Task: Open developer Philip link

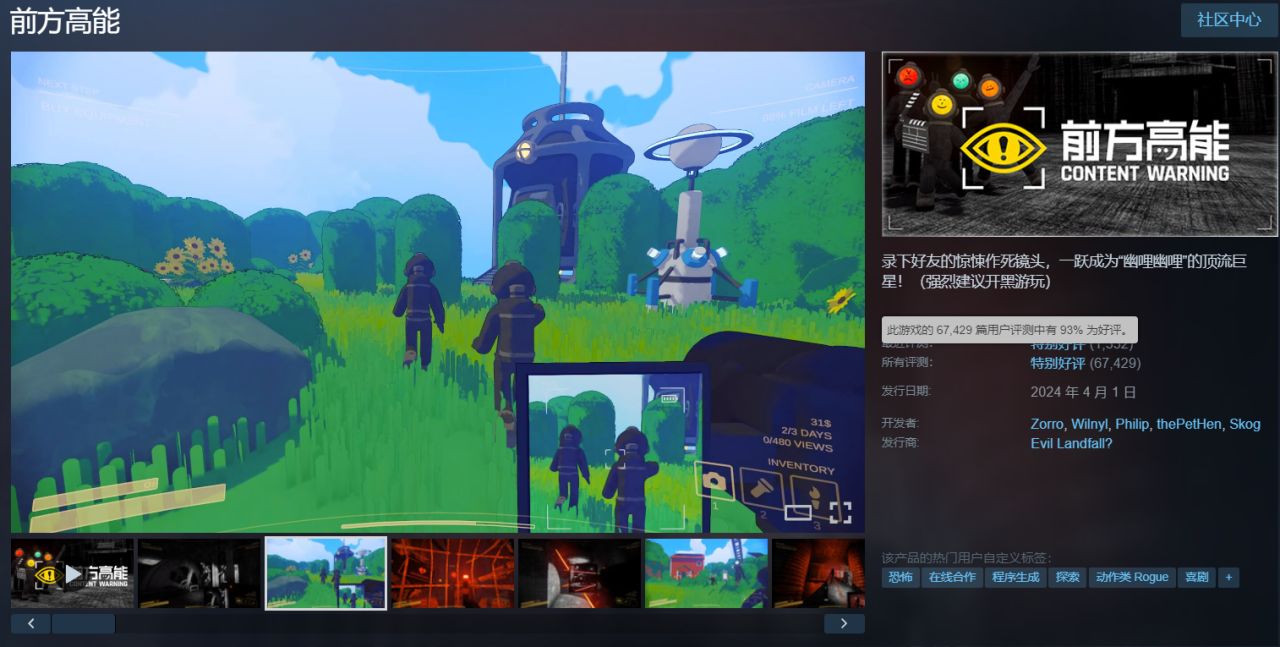Action: coord(1133,424)
